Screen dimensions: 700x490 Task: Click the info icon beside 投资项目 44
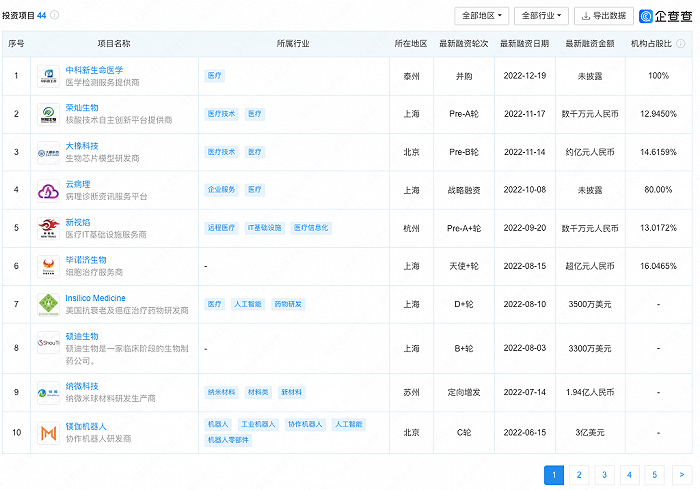(55, 16)
